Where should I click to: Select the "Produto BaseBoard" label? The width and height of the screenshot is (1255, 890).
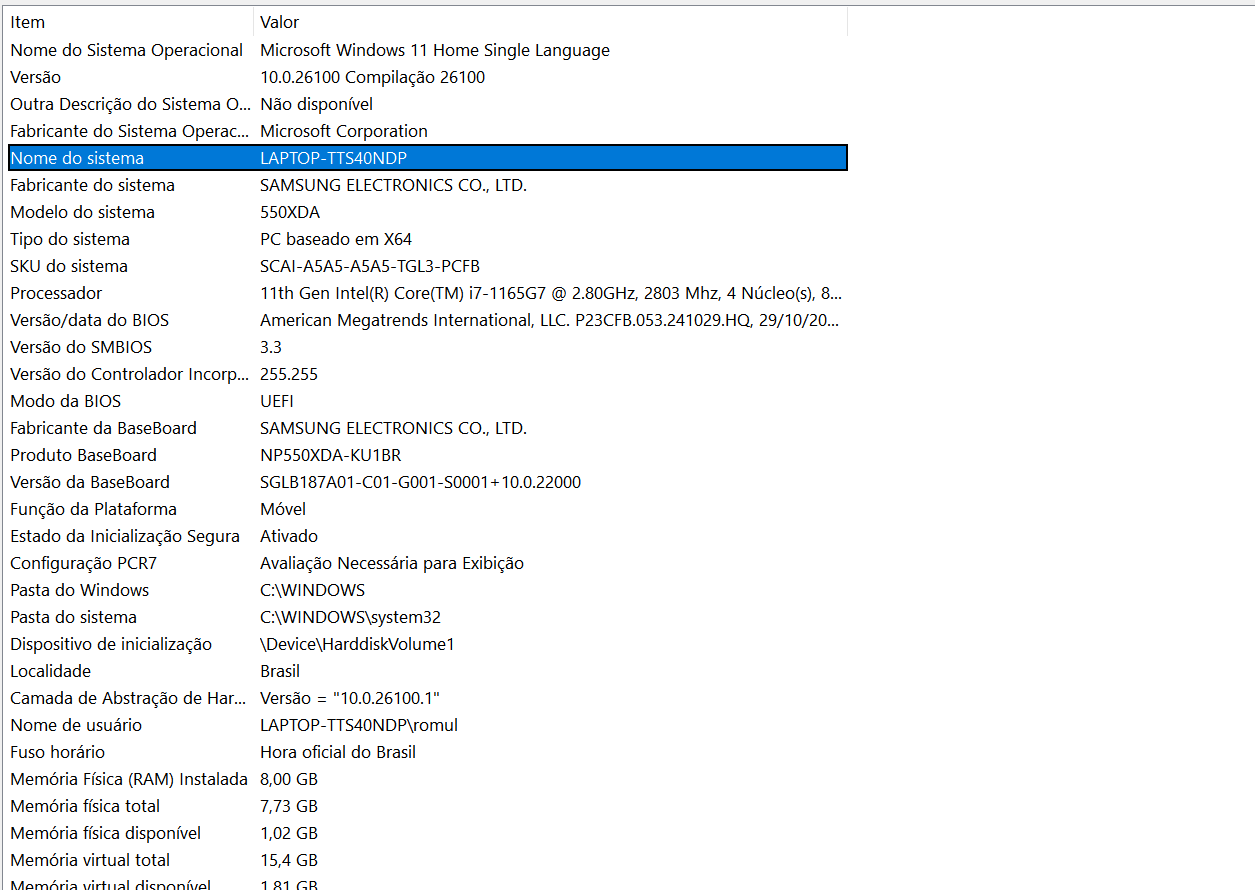click(x=84, y=455)
